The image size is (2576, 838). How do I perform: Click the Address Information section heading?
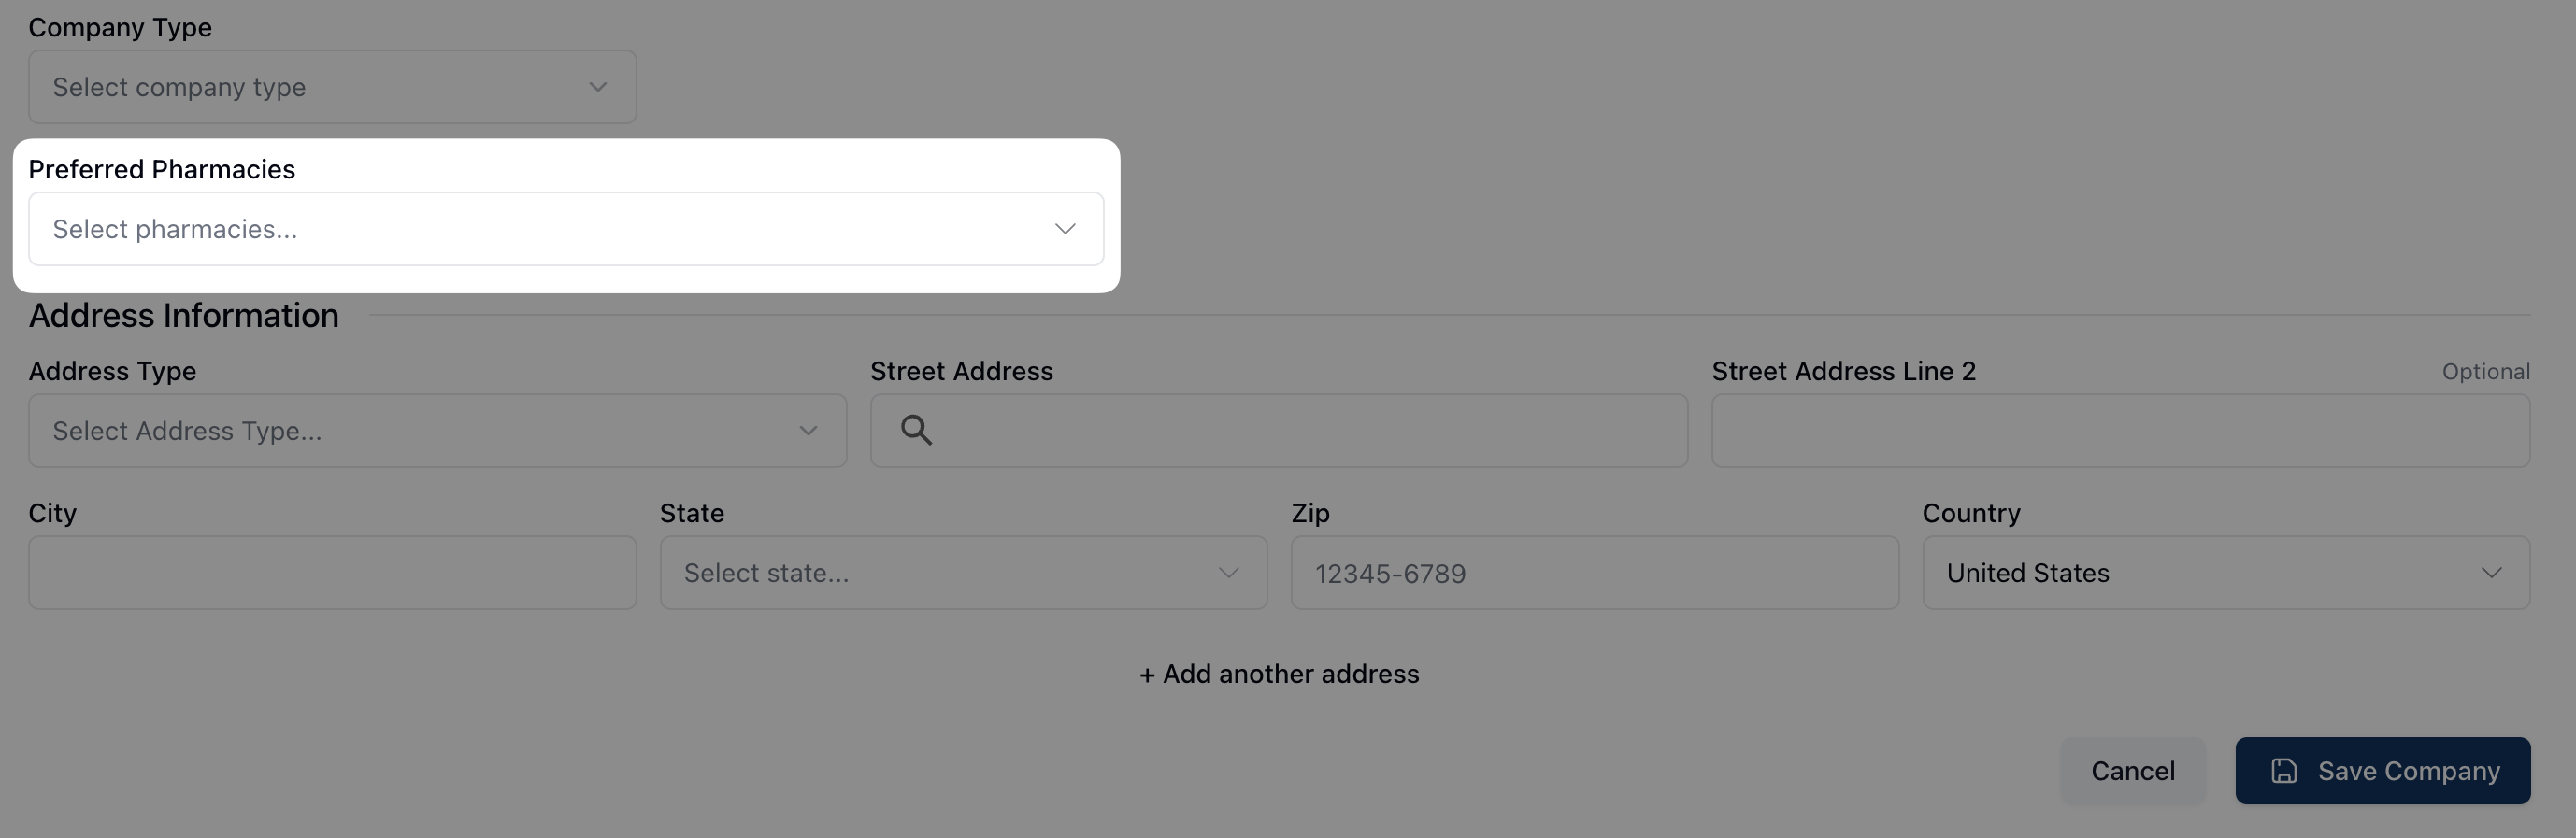[x=184, y=316]
